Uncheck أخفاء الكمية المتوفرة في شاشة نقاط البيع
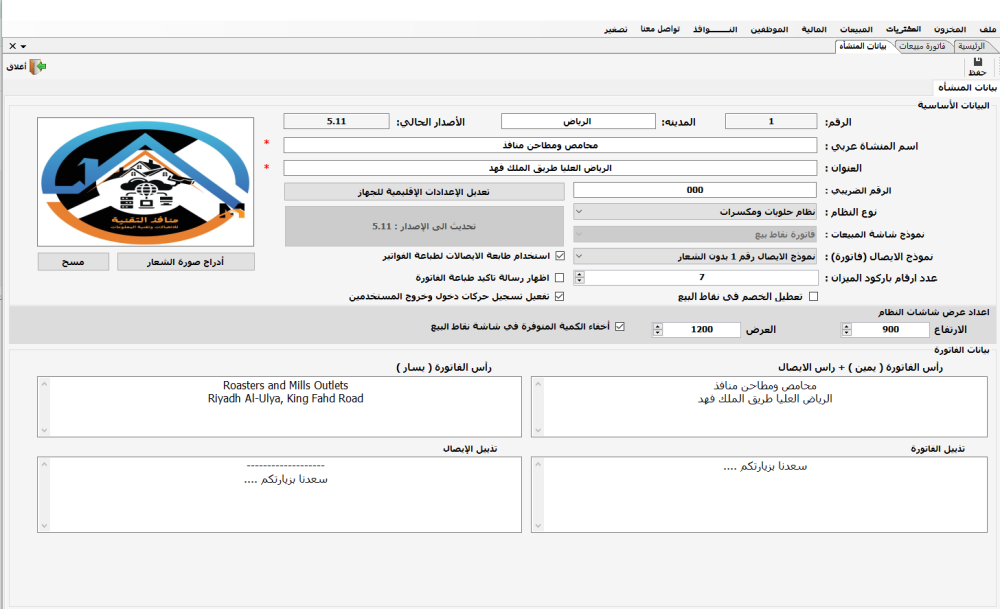The height and width of the screenshot is (609, 1000). click(x=621, y=327)
